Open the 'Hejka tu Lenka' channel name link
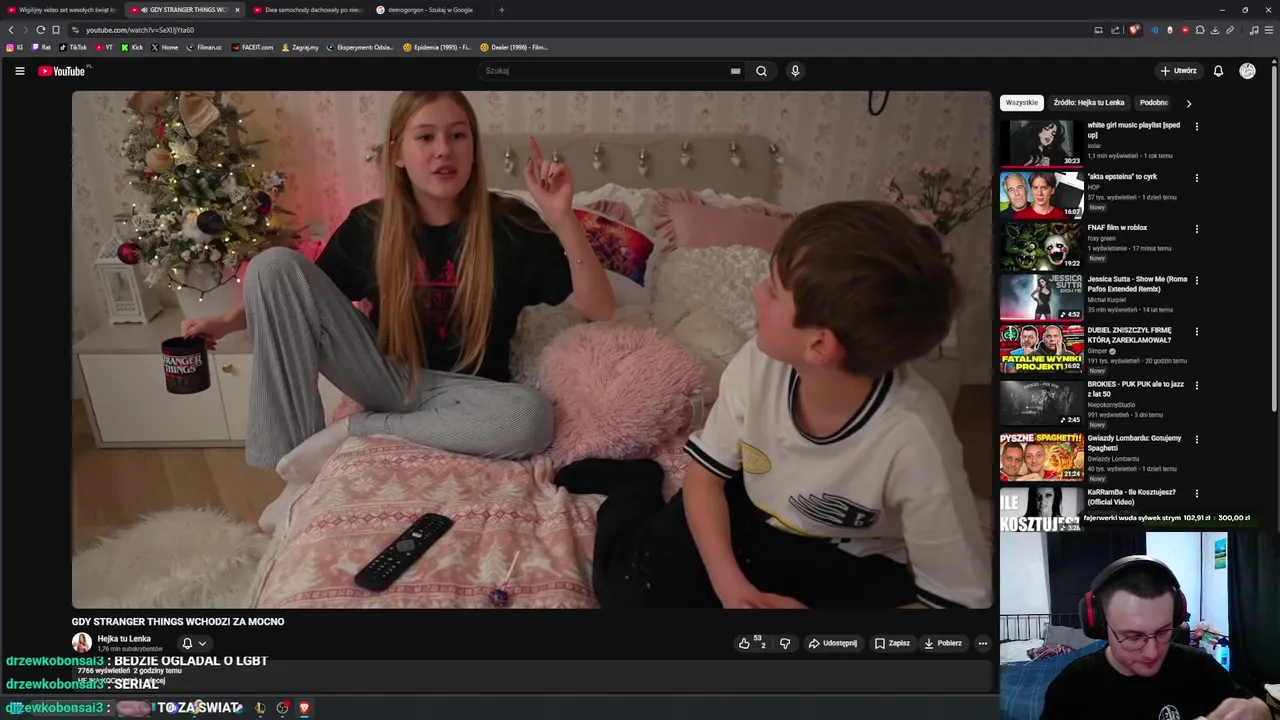Viewport: 1280px width, 720px height. coord(124,639)
